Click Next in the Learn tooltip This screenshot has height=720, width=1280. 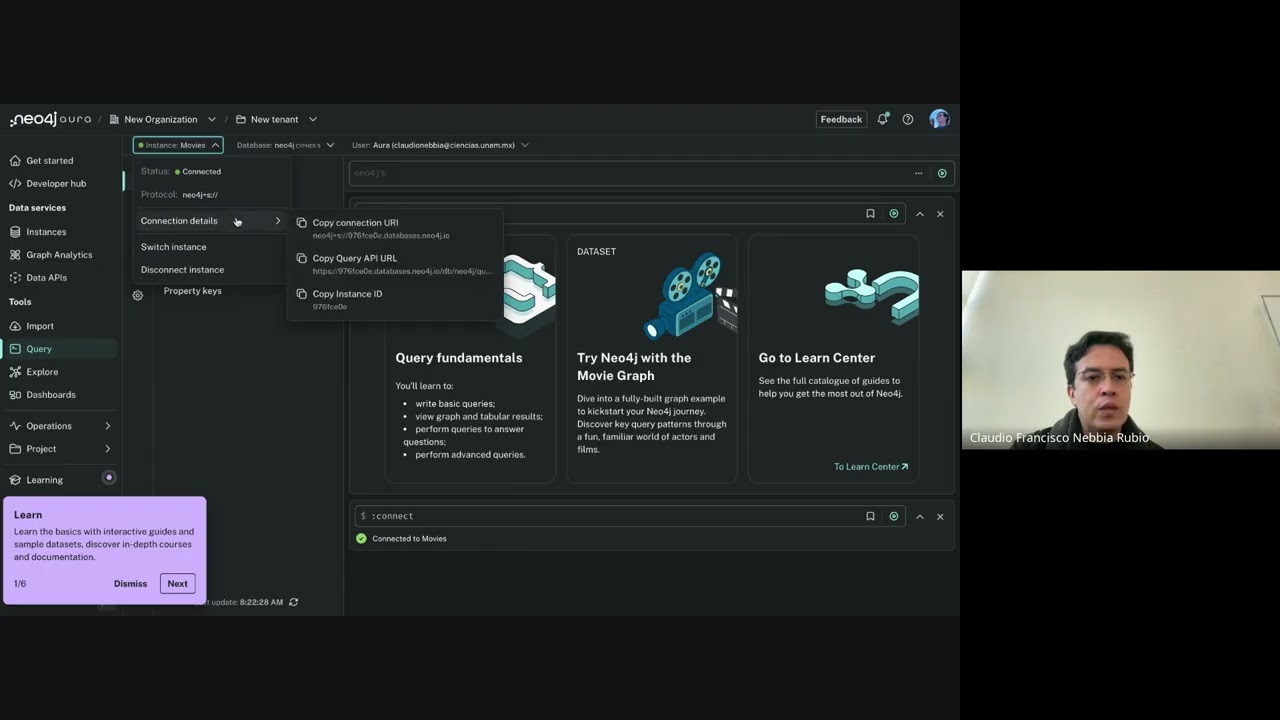[x=177, y=584]
